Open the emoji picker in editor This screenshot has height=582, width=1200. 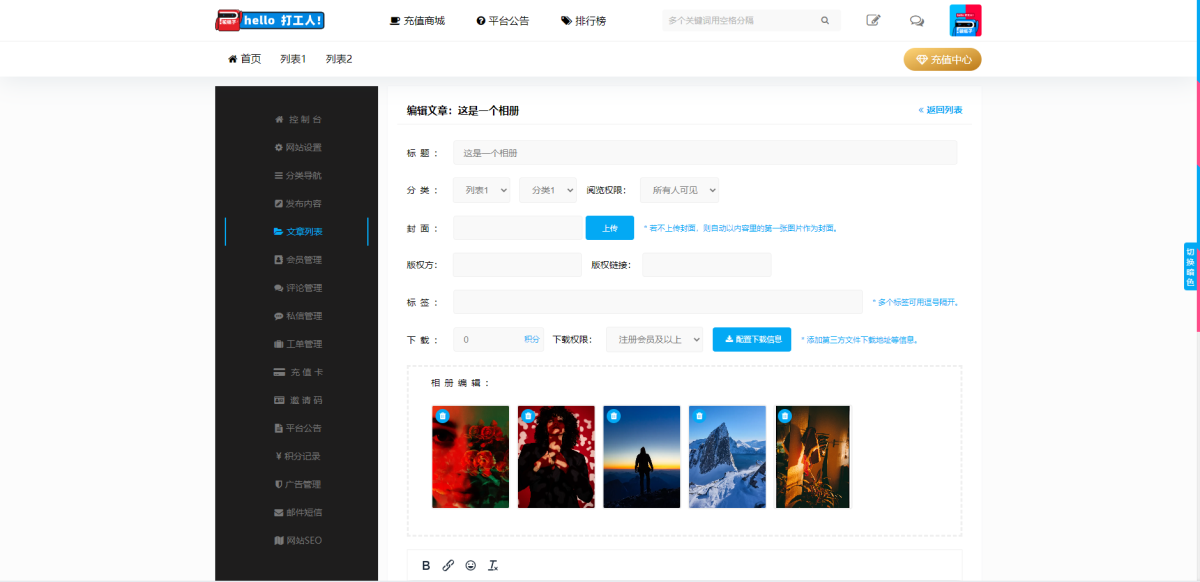[470, 566]
